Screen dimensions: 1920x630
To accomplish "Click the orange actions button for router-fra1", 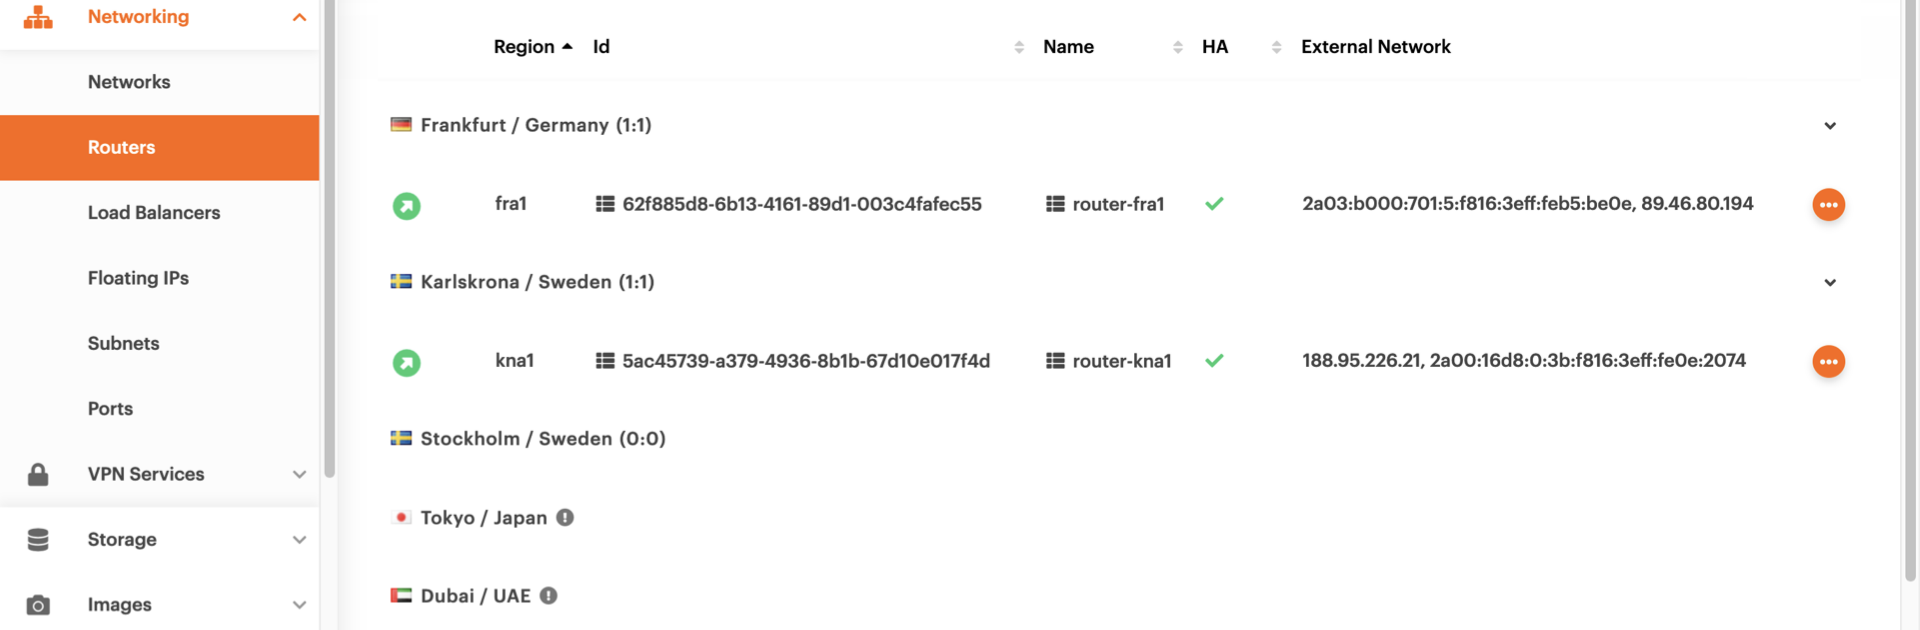I will click(1828, 205).
